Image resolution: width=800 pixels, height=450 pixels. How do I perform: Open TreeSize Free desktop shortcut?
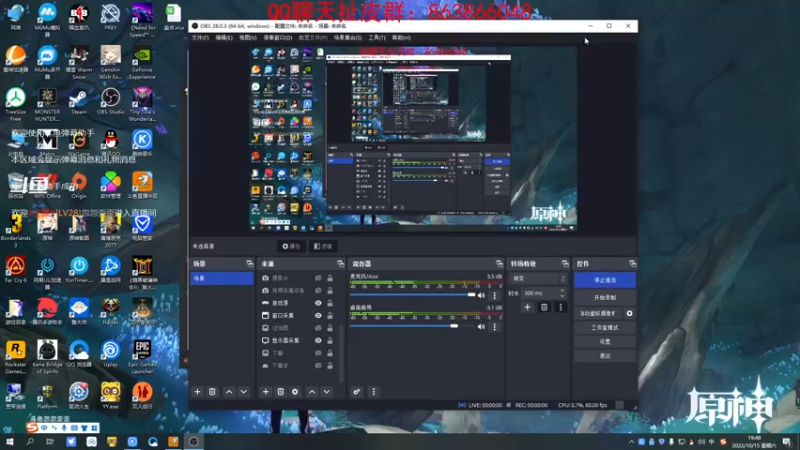click(15, 104)
